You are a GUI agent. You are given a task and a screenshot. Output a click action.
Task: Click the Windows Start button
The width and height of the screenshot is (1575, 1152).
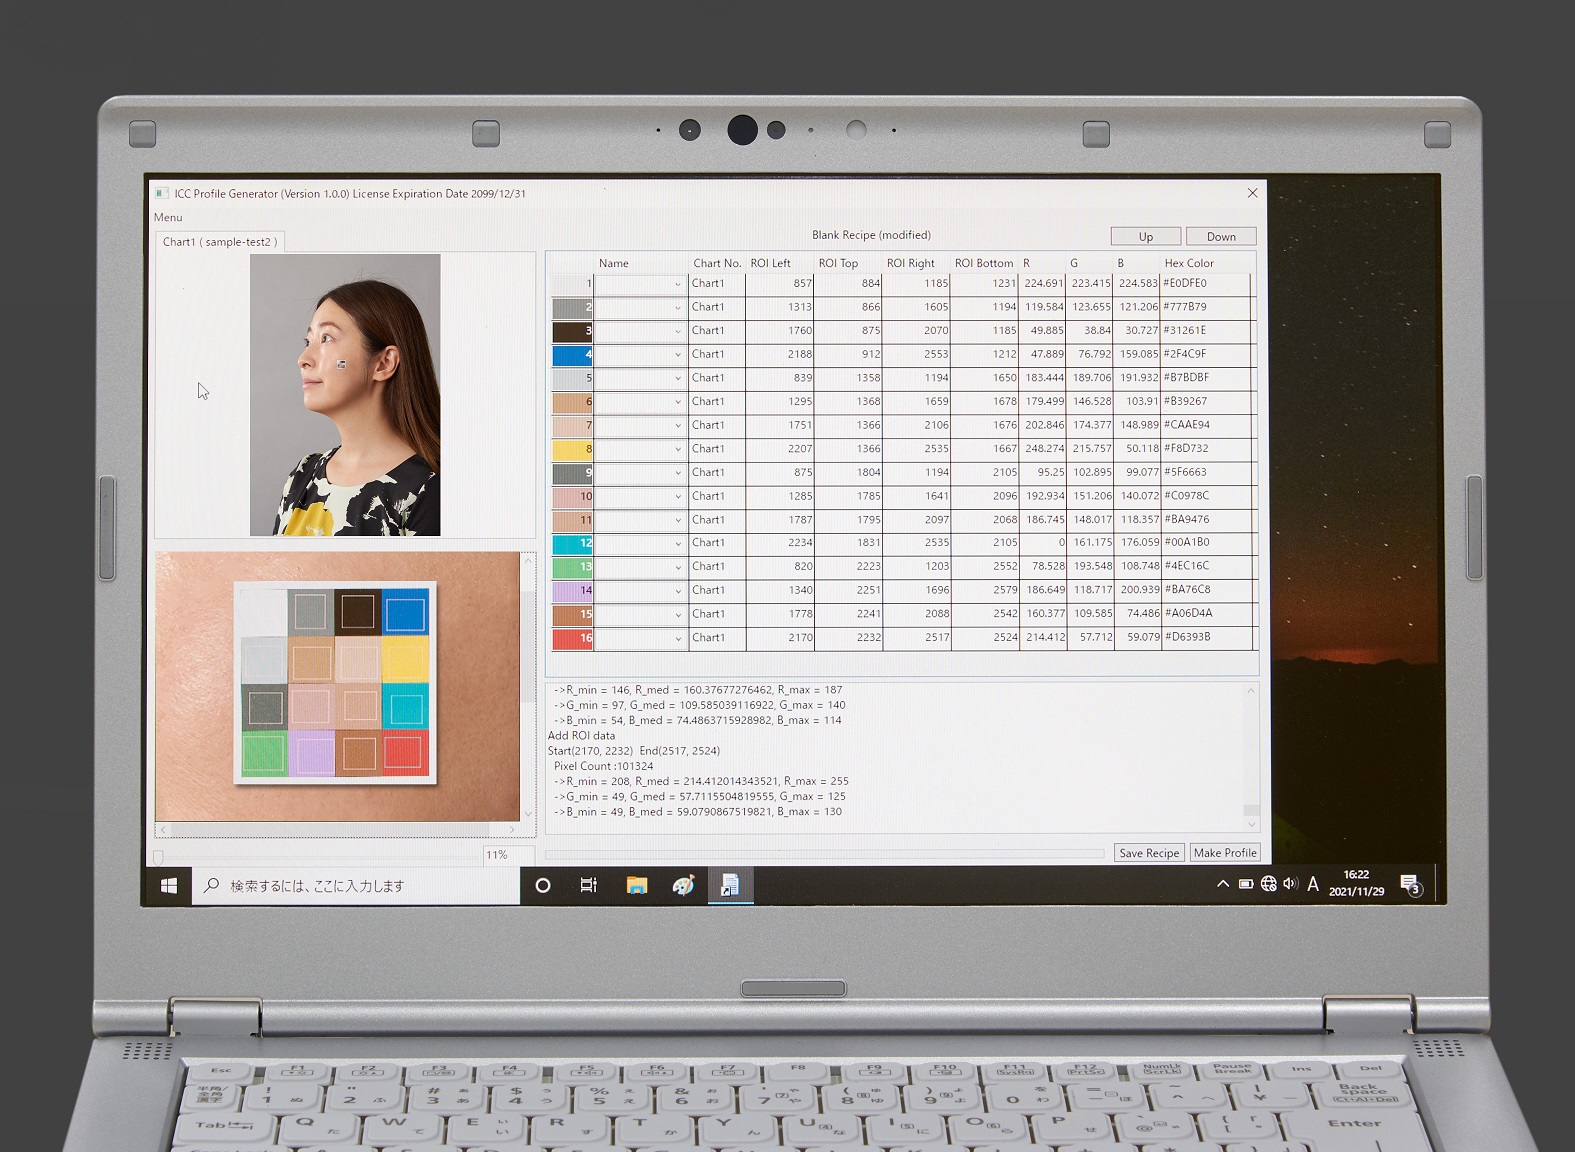pos(169,886)
